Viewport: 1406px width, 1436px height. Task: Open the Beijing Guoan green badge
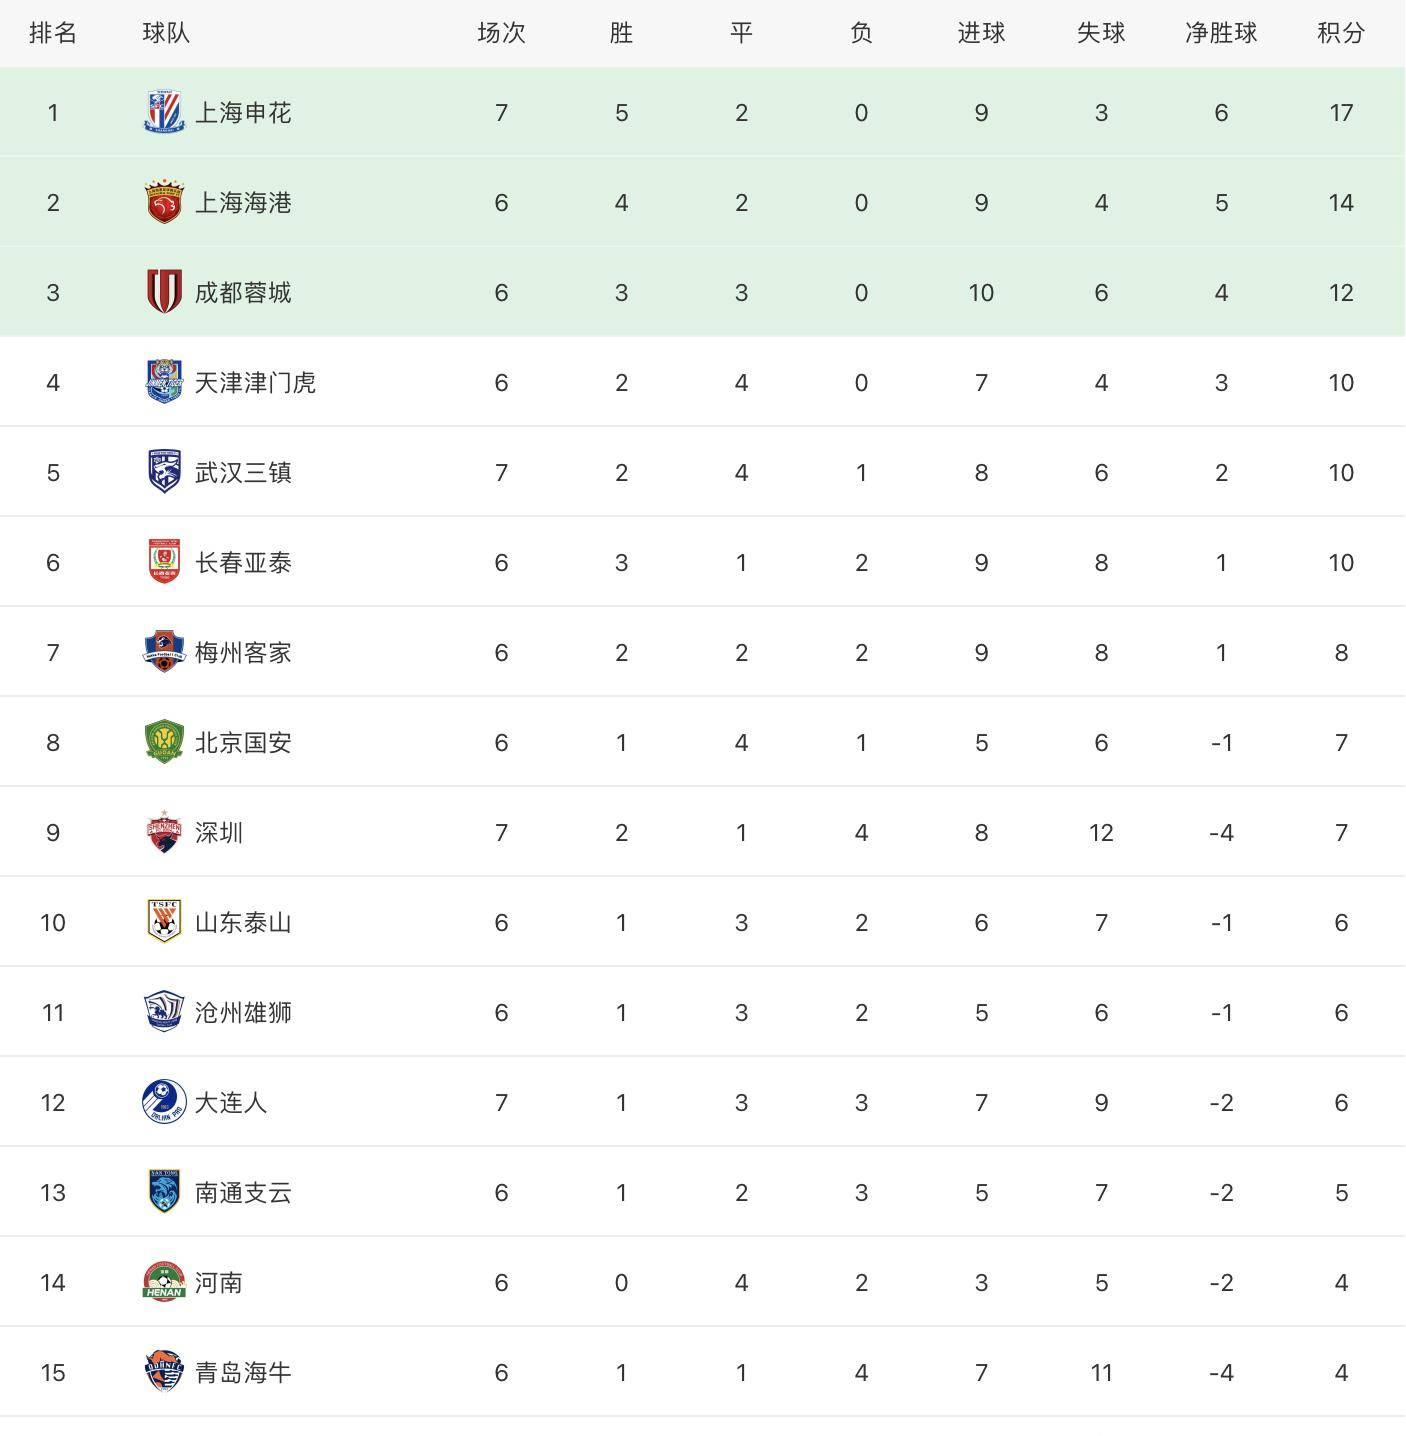(x=164, y=742)
